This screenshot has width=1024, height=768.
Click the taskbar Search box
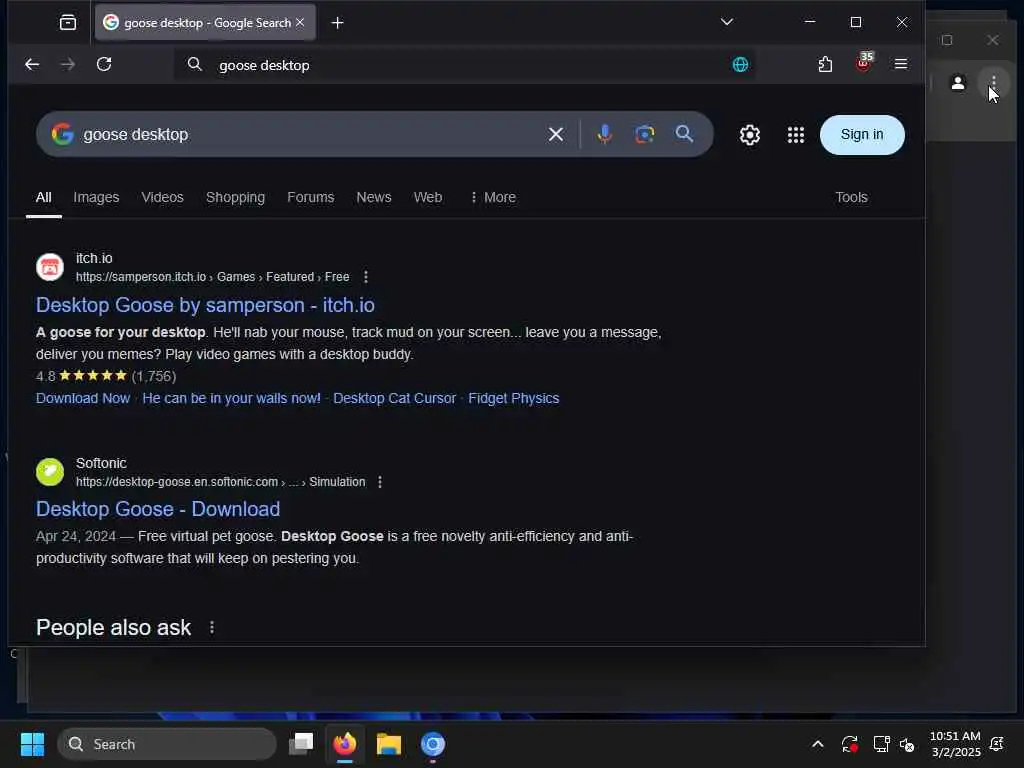[x=167, y=744]
